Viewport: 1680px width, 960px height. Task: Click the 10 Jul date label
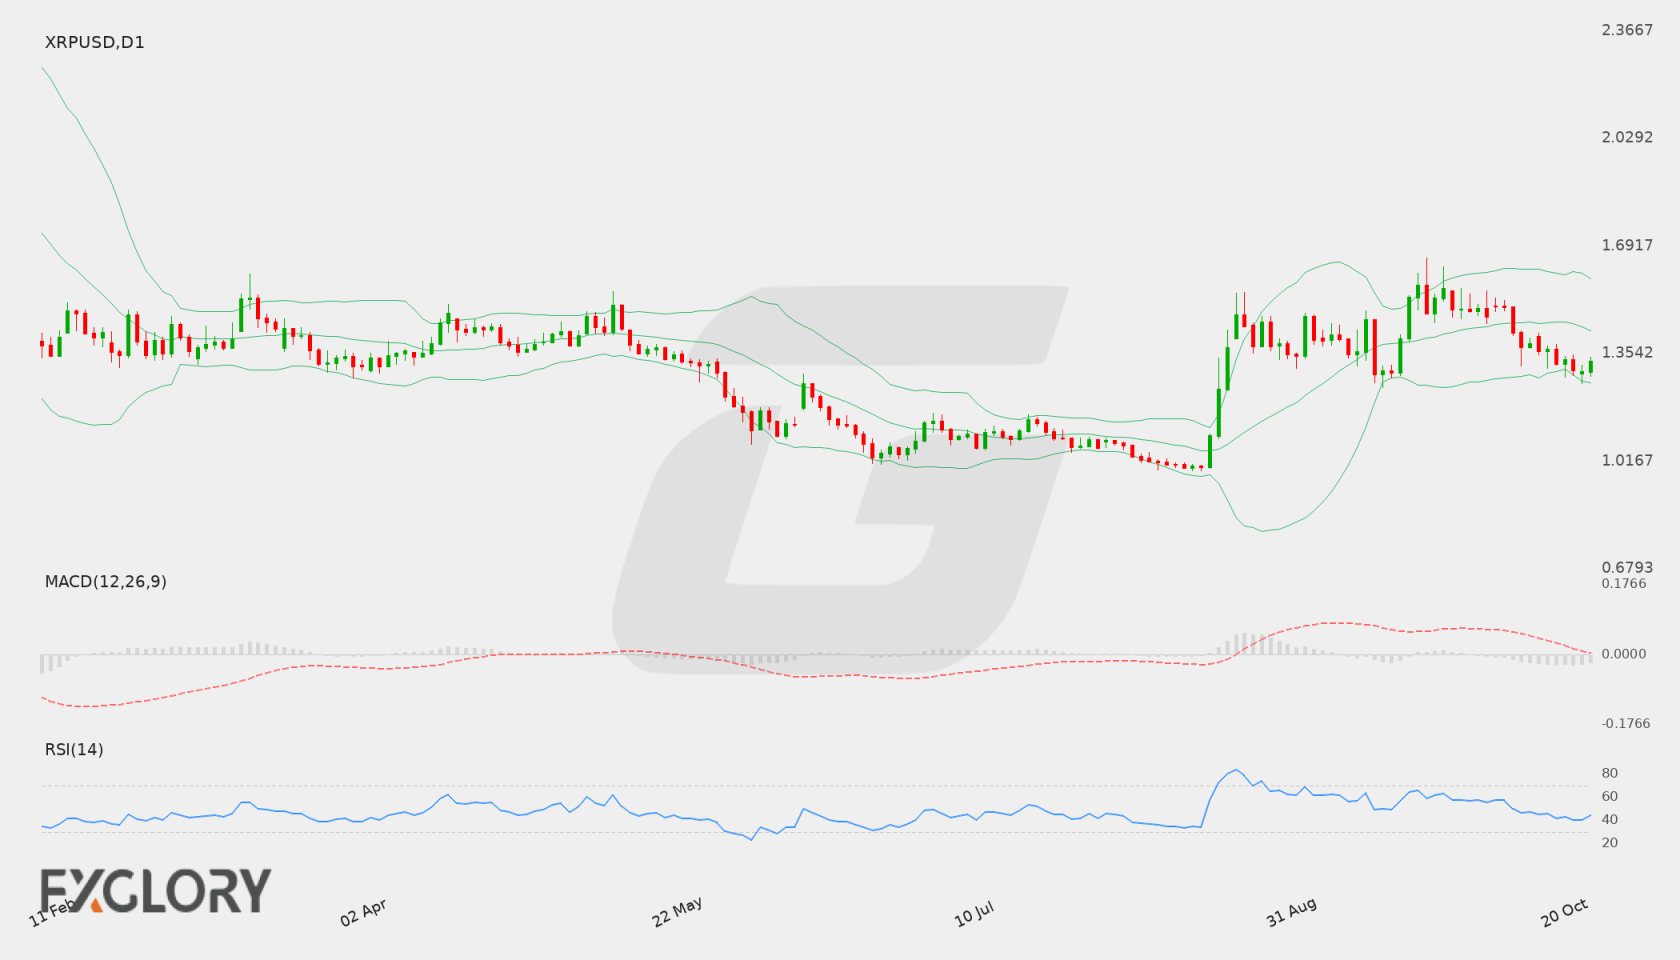tap(974, 913)
